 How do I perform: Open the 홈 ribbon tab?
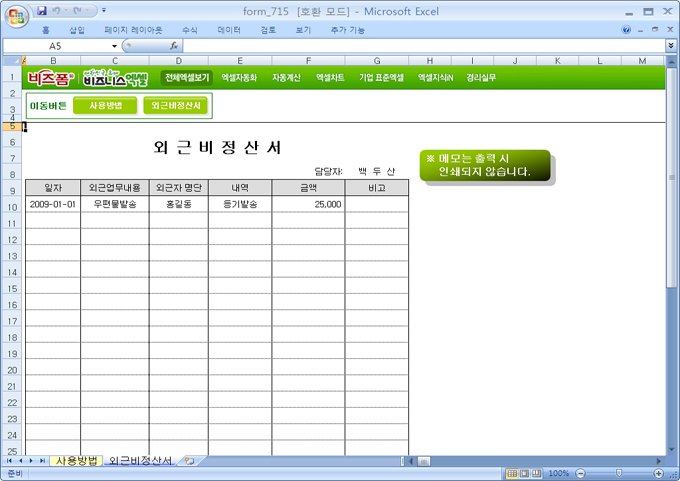pos(46,30)
